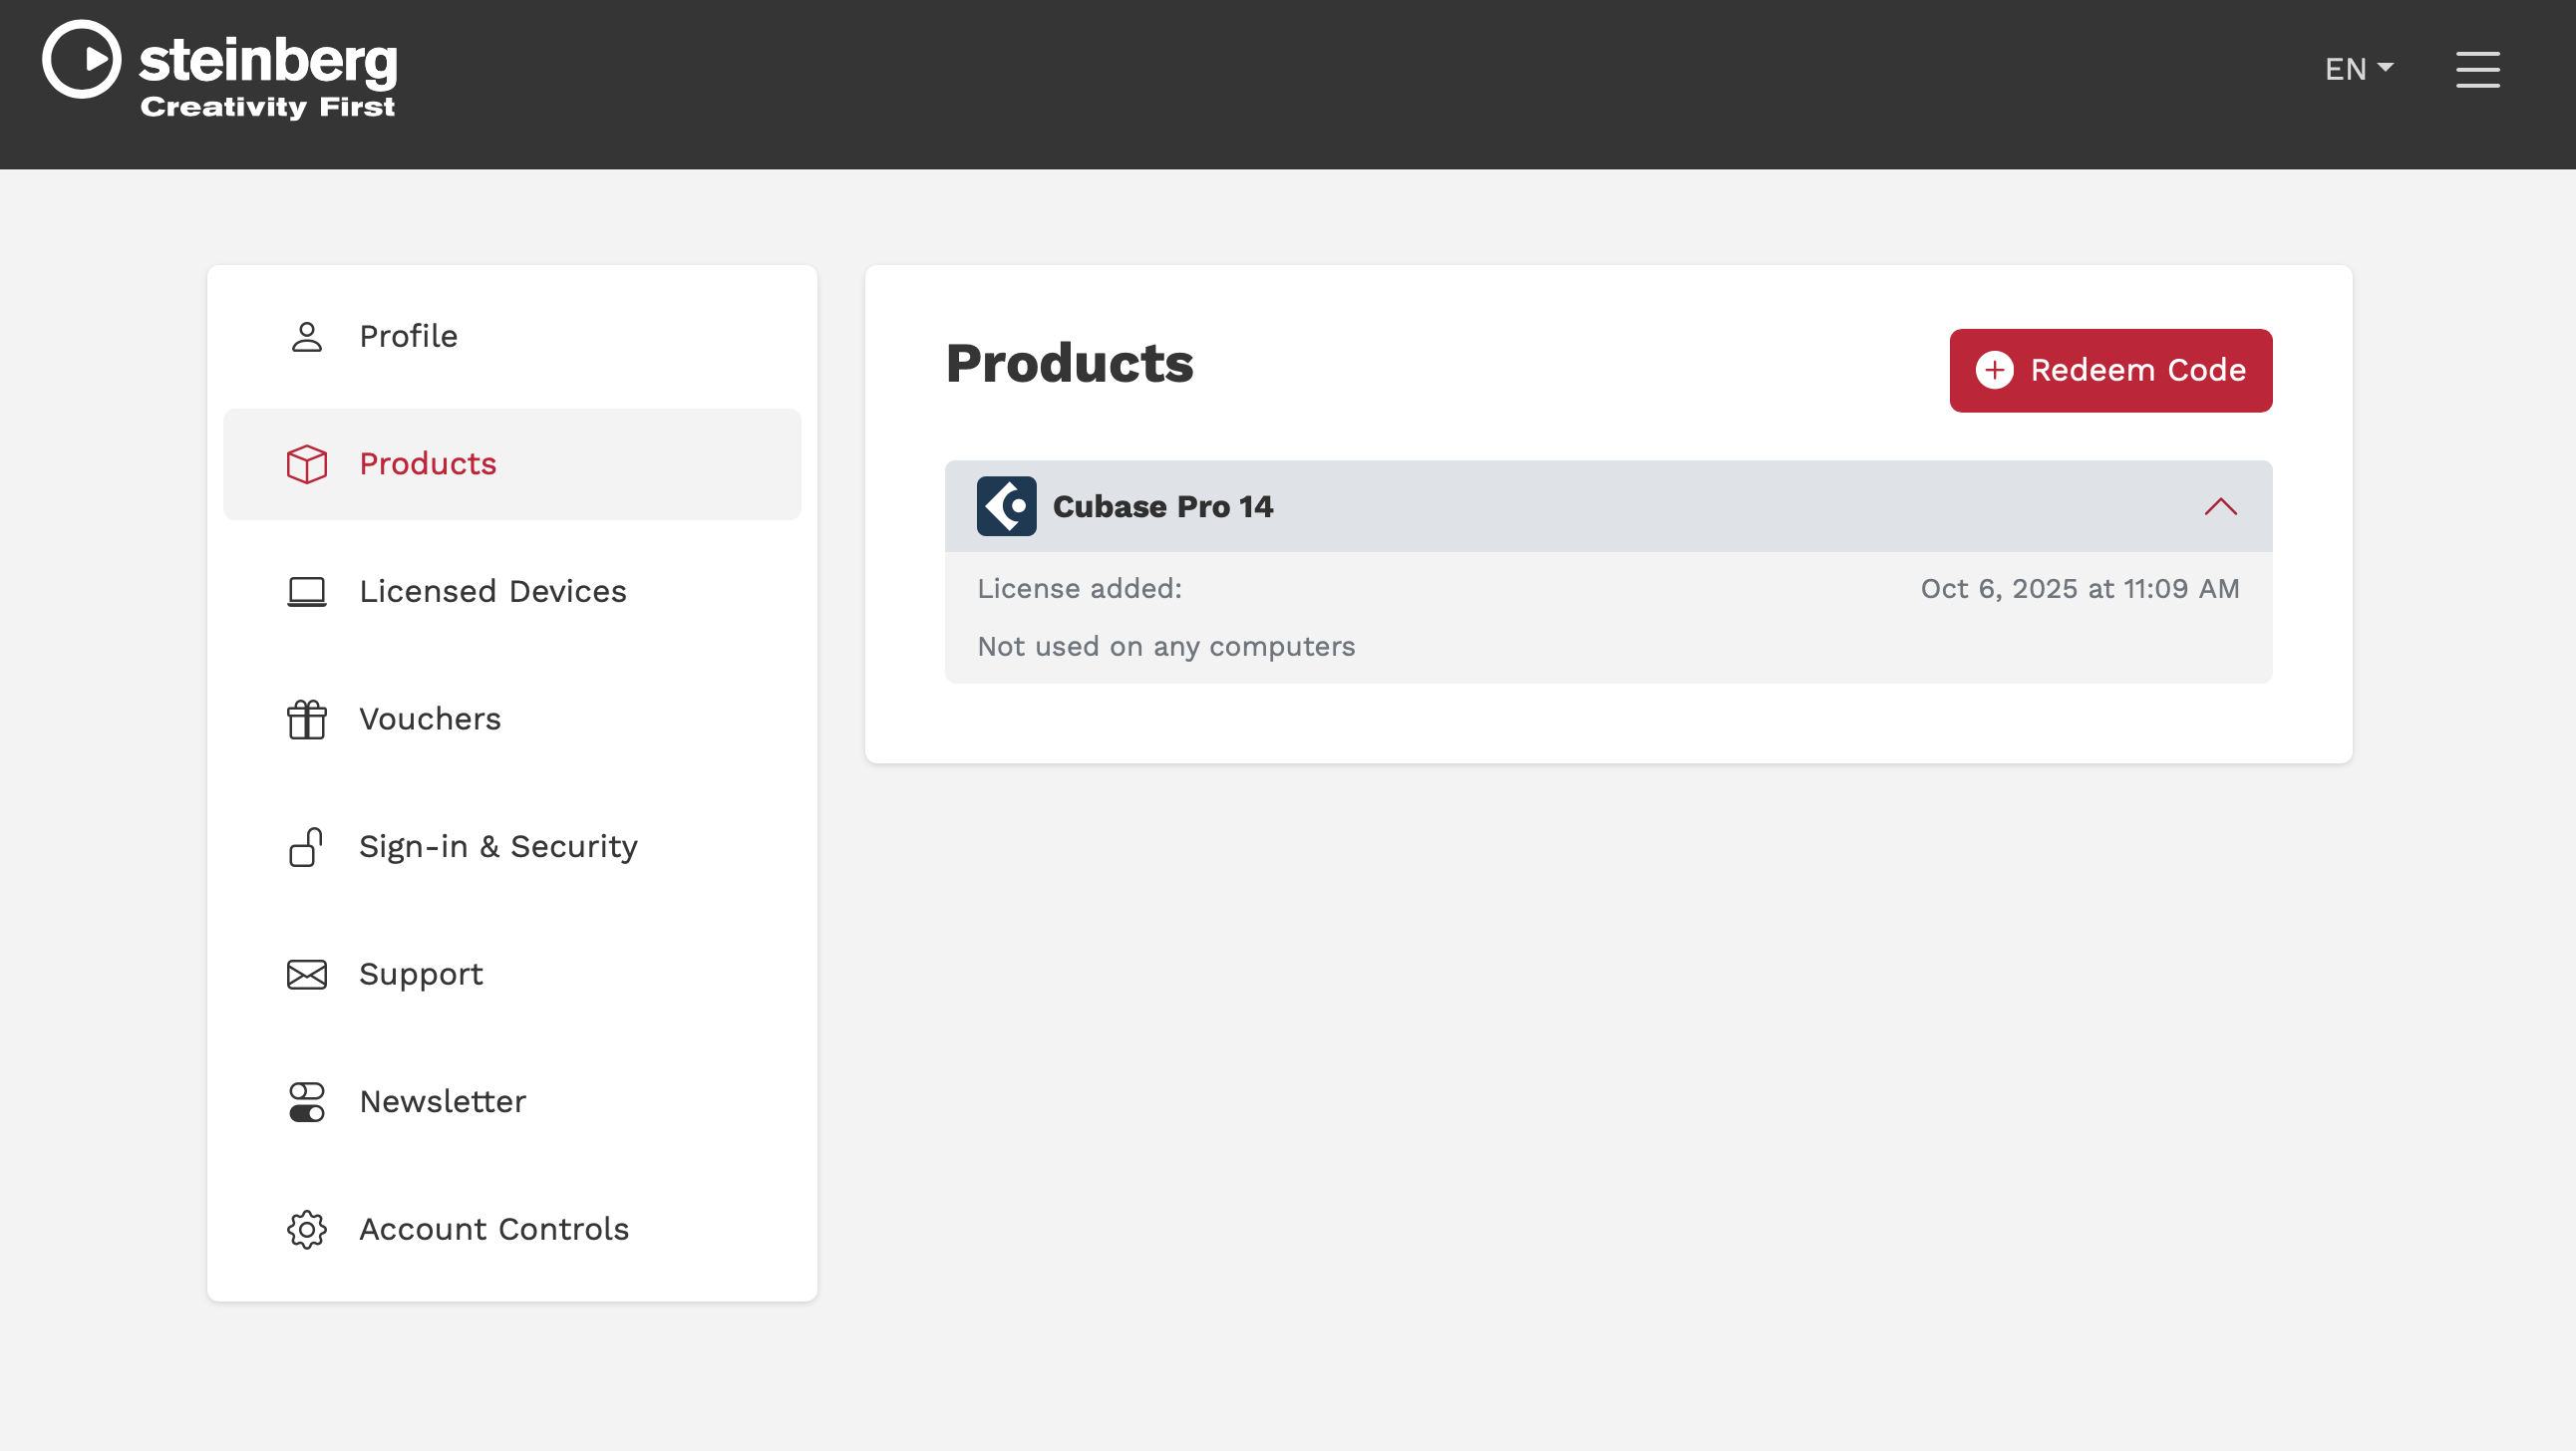This screenshot has width=2576, height=1451.
Task: Open the Newsletter settings link
Action: [x=442, y=1102]
